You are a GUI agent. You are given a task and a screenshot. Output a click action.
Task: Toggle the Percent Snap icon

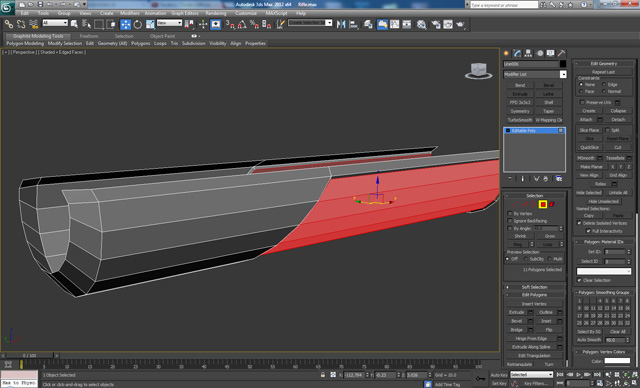(254, 24)
